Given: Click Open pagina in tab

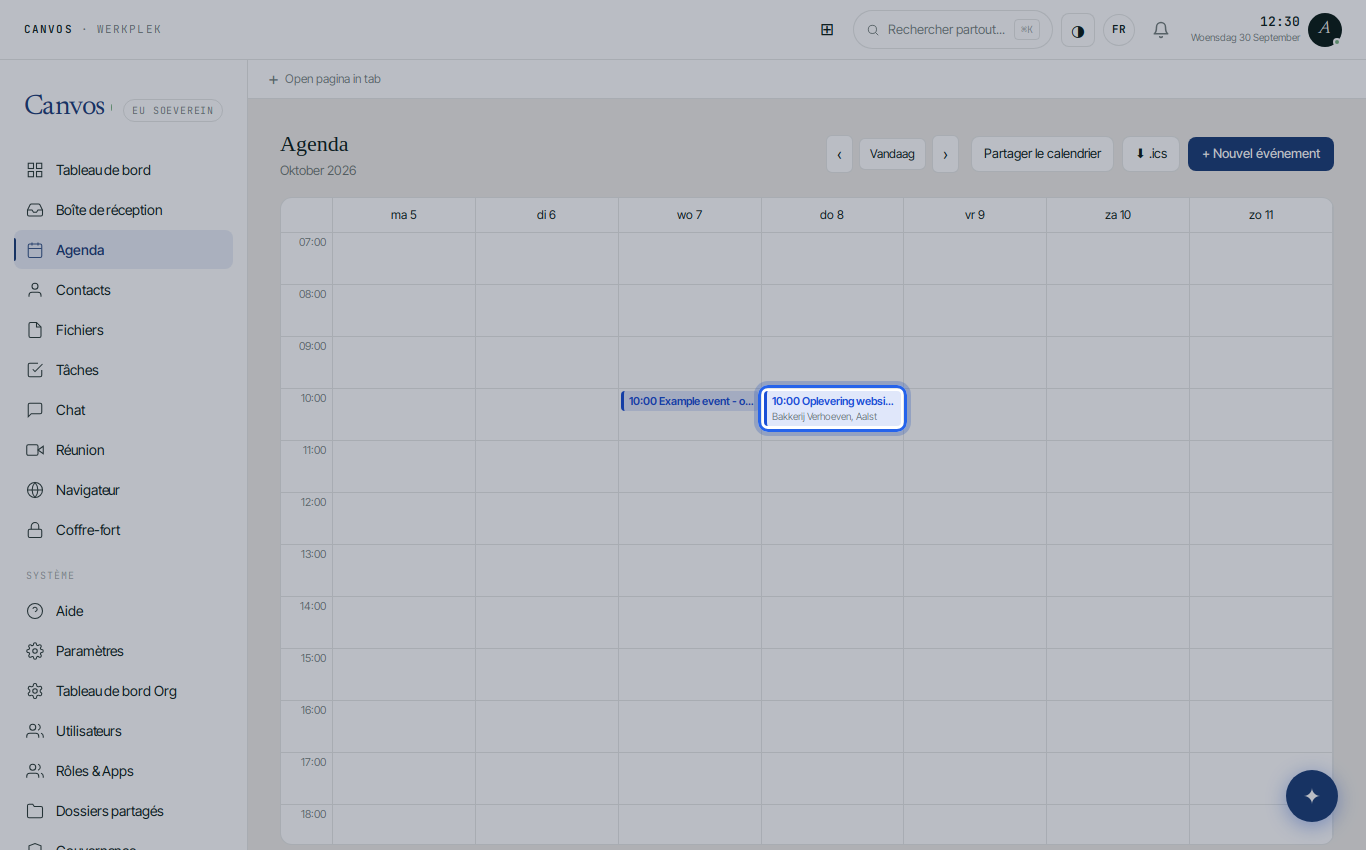Looking at the screenshot, I should pyautogui.click(x=324, y=79).
